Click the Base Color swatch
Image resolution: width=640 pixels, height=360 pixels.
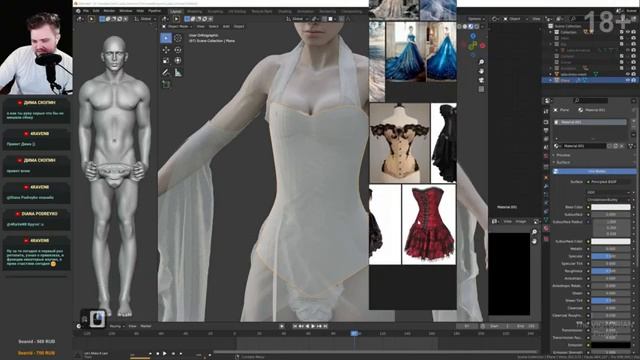coord(611,207)
